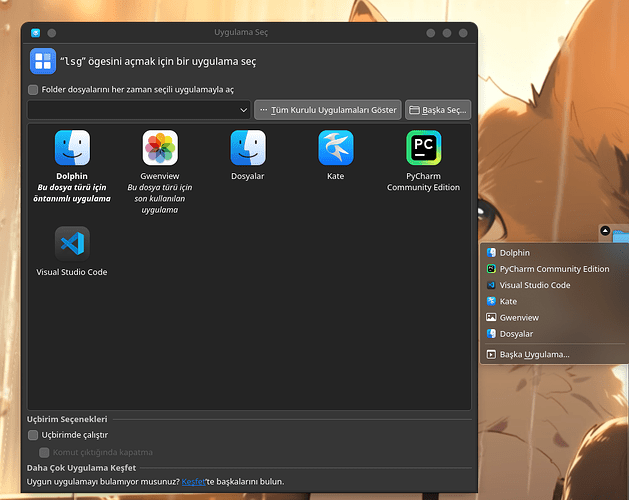Screen dimensions: 629x500
Task: Click the "Başka Seç..." button
Action: [438, 109]
